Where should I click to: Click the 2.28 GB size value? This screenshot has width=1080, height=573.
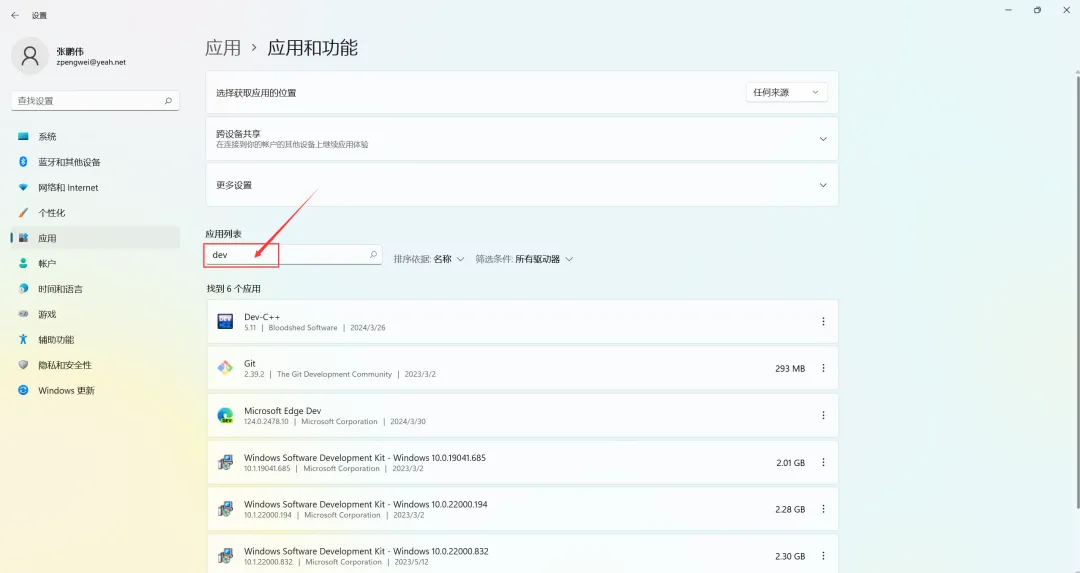(790, 510)
